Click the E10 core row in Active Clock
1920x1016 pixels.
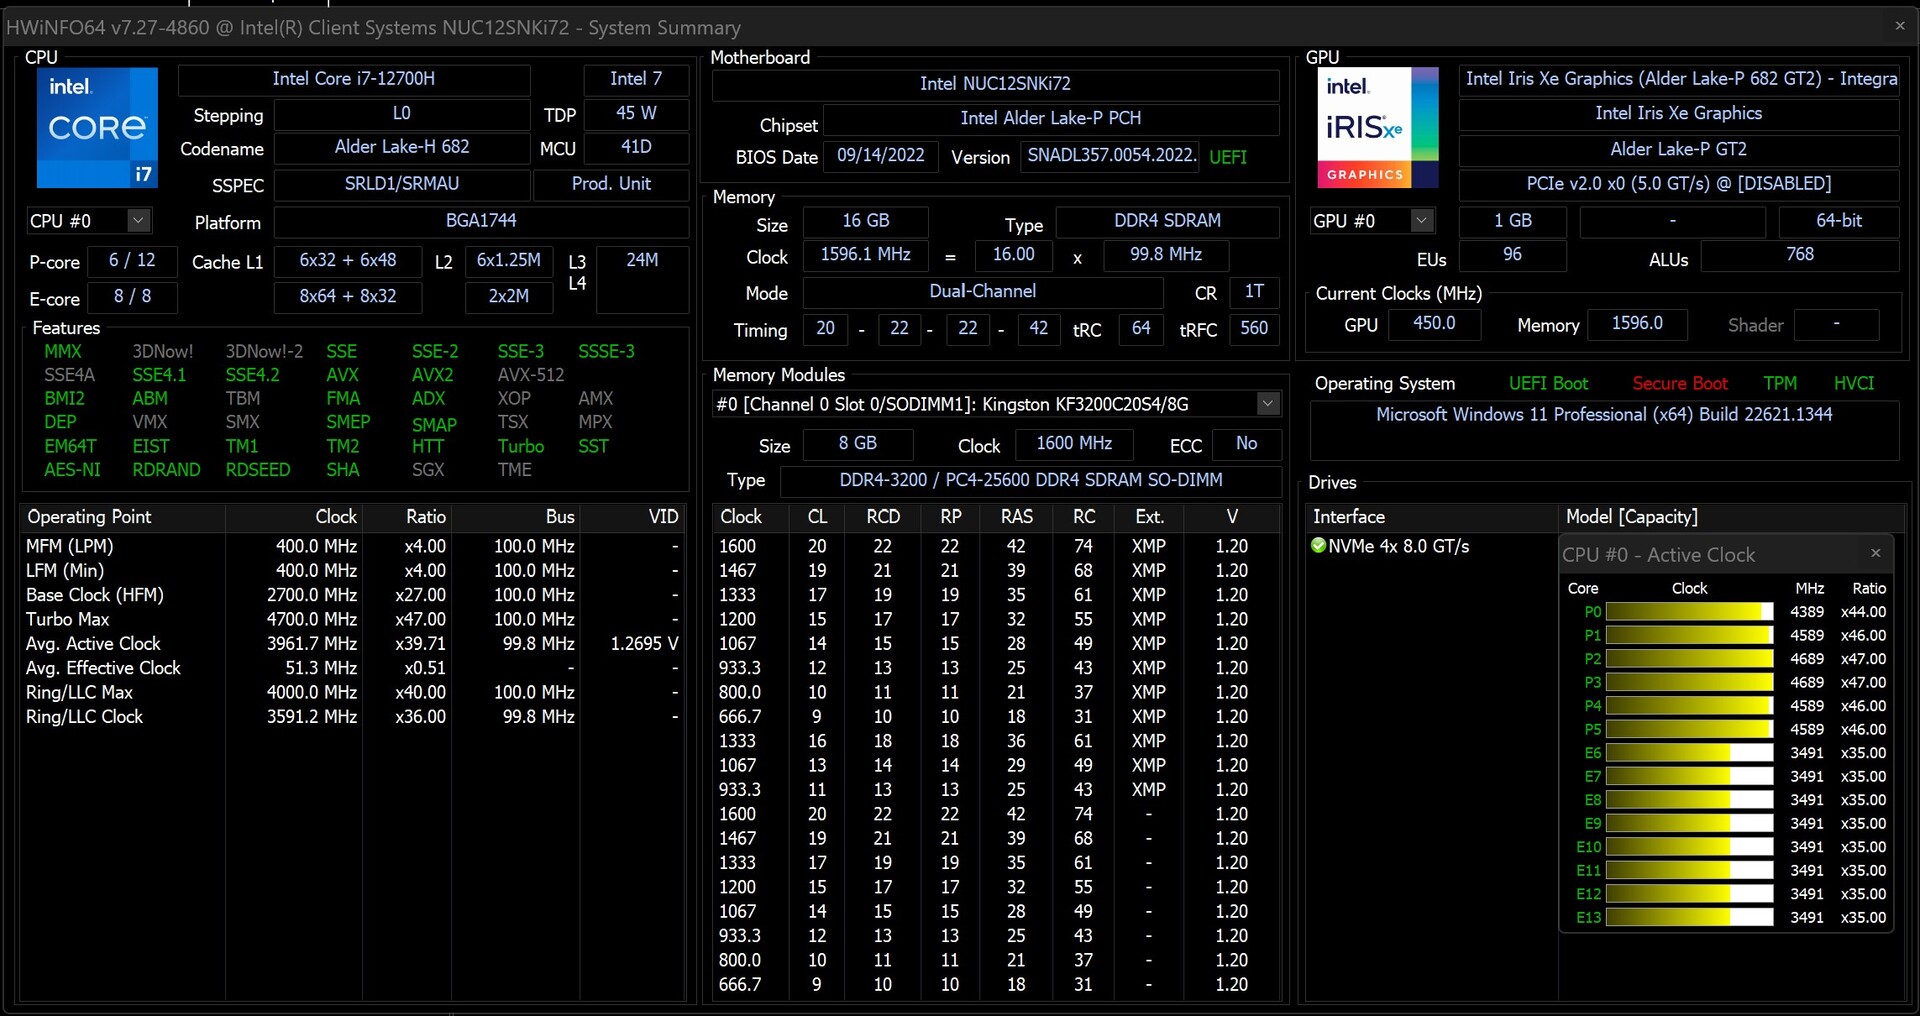click(x=1728, y=846)
